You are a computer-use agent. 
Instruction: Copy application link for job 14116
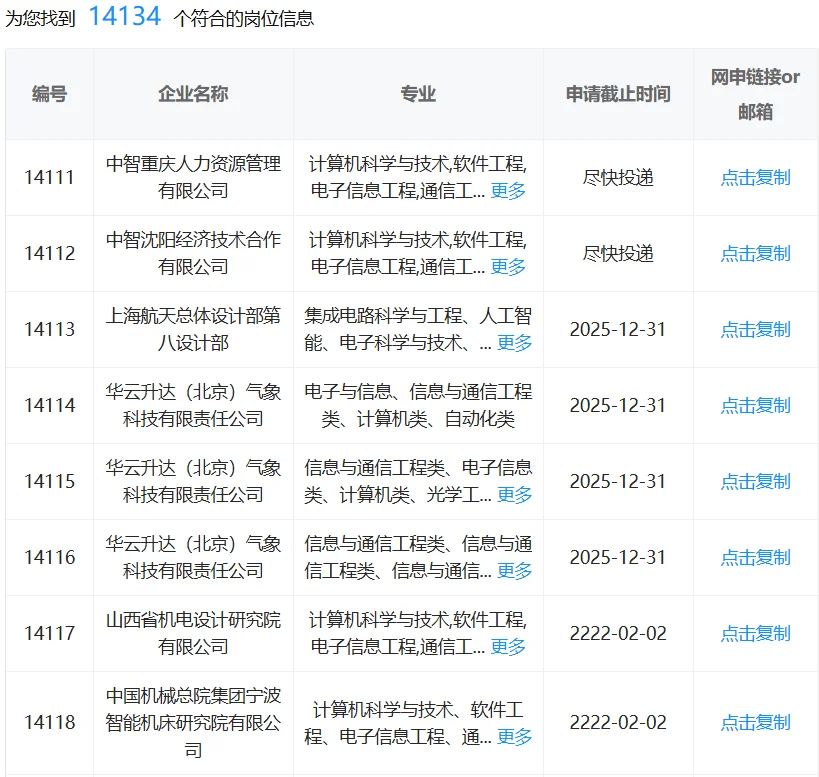(x=755, y=558)
